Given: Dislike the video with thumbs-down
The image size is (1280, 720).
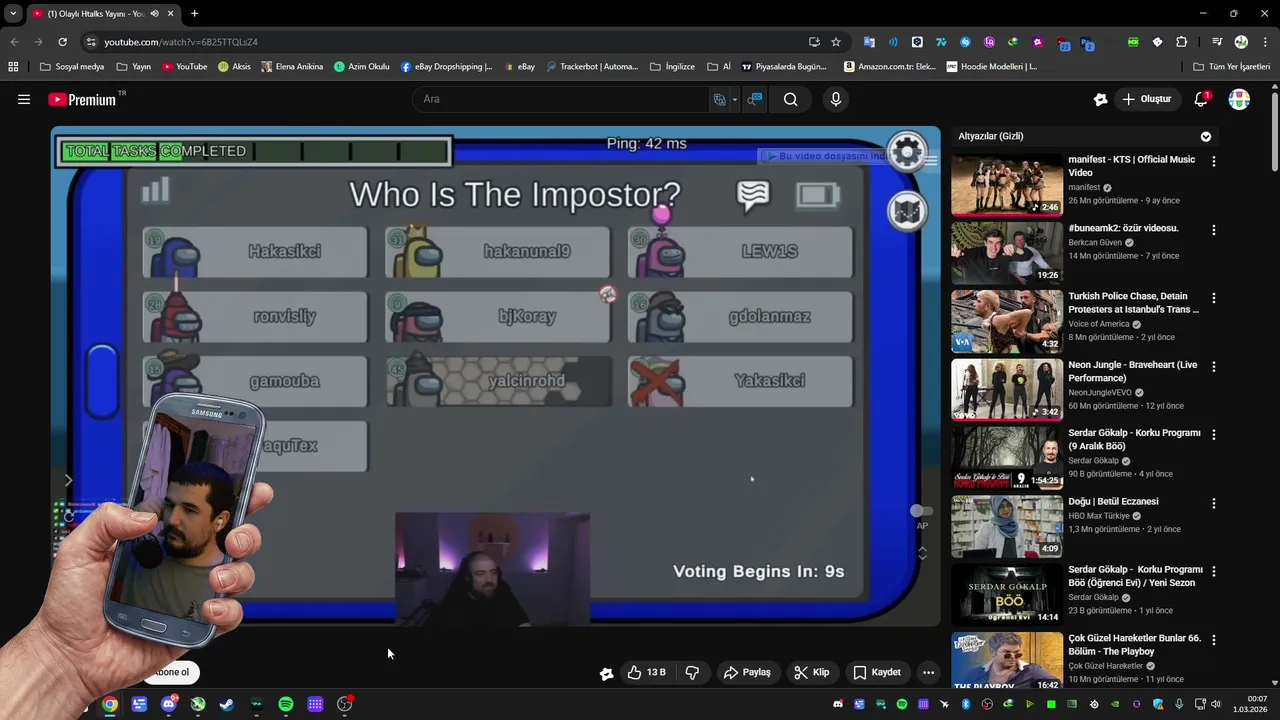Looking at the screenshot, I should tap(692, 672).
